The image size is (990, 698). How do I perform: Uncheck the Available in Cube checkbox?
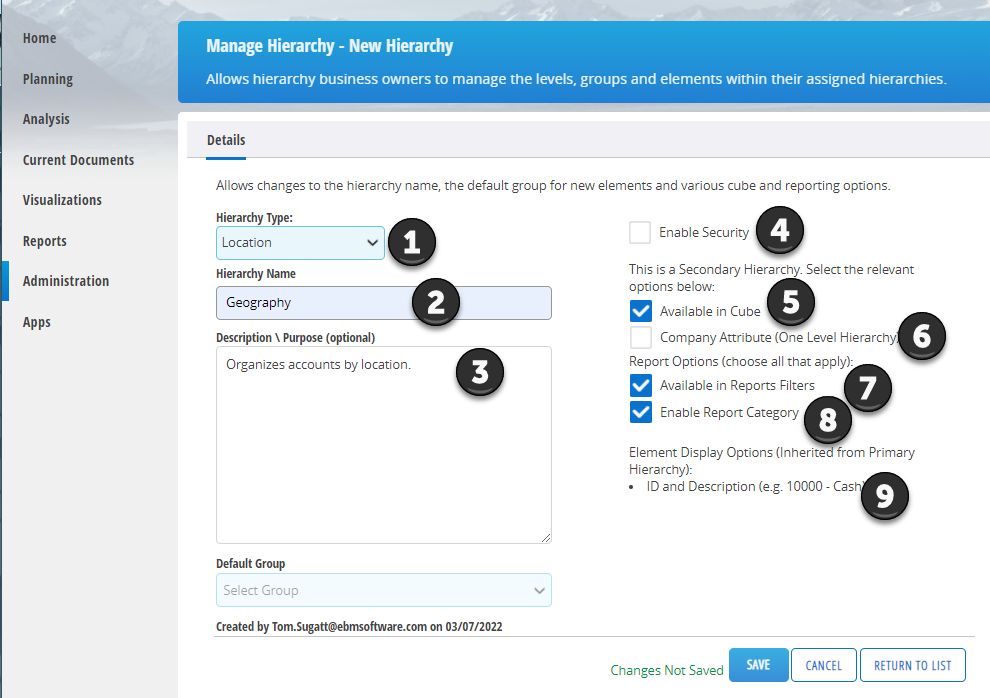(x=641, y=311)
